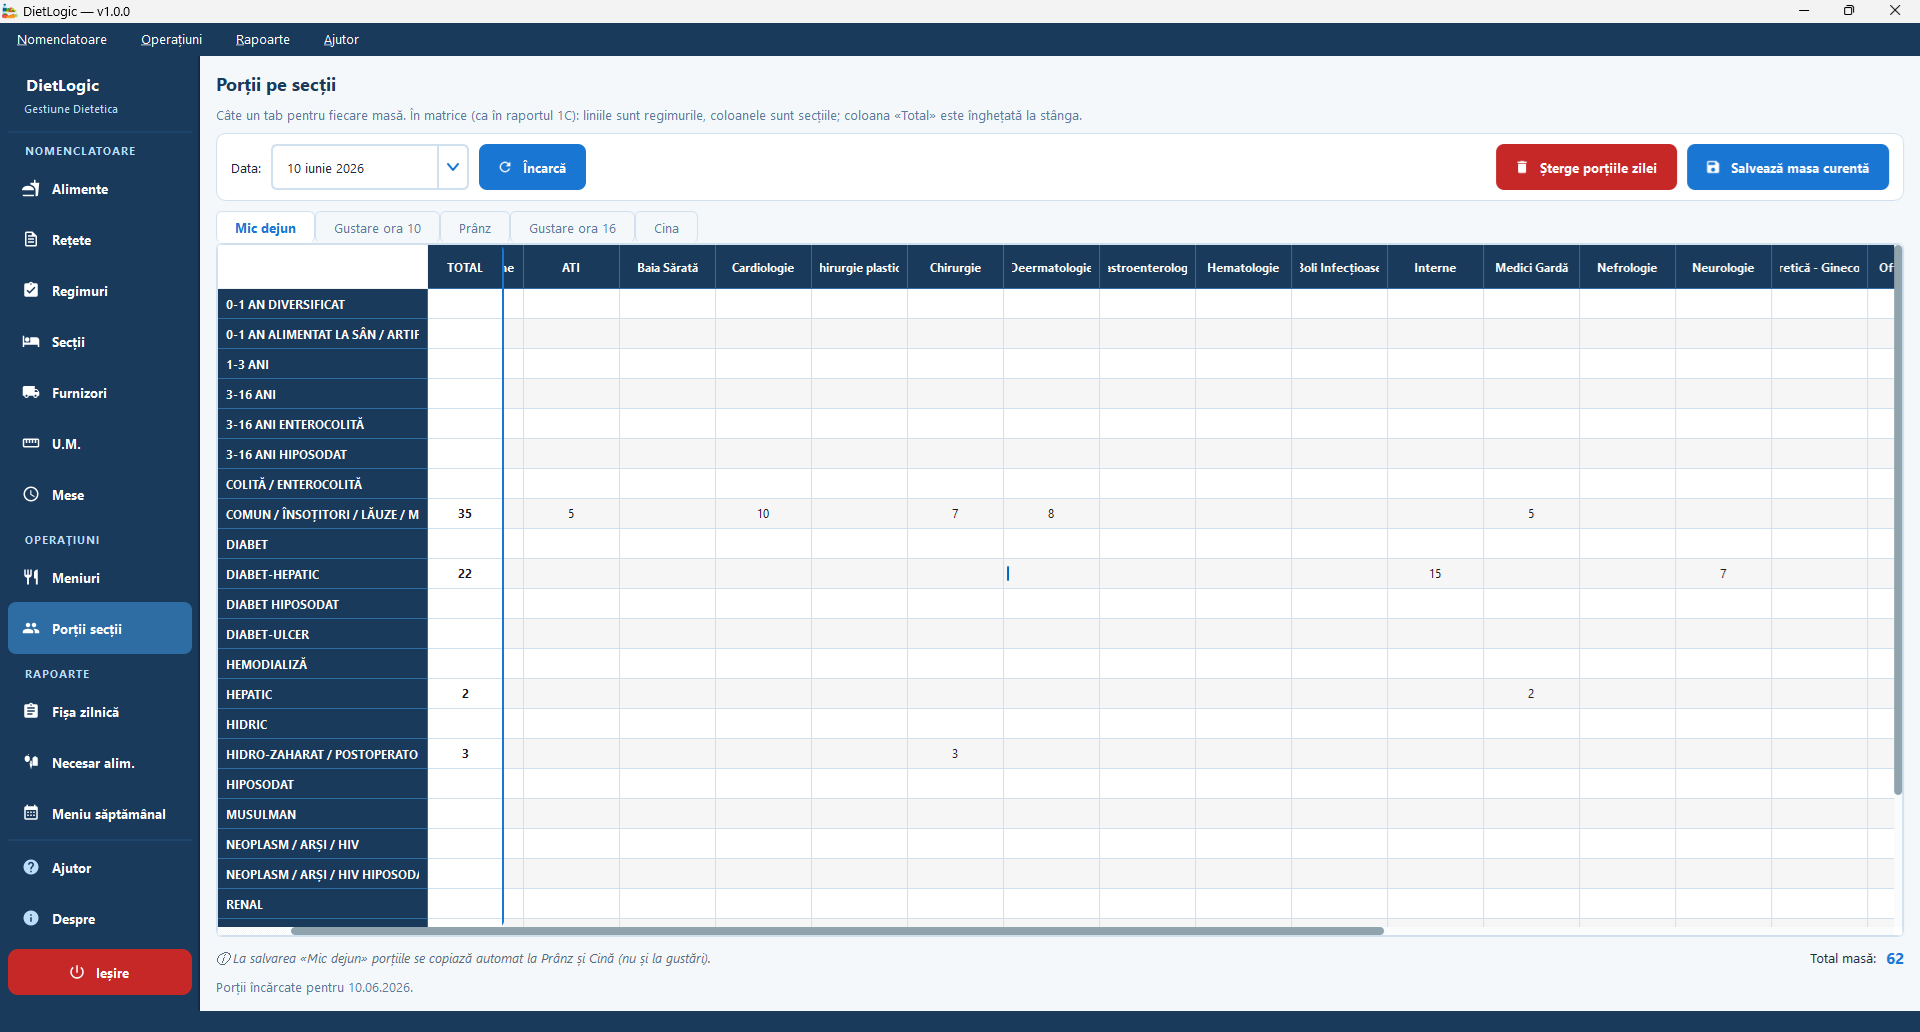Click the Rețete document icon
This screenshot has width=1920, height=1032.
tap(31, 240)
